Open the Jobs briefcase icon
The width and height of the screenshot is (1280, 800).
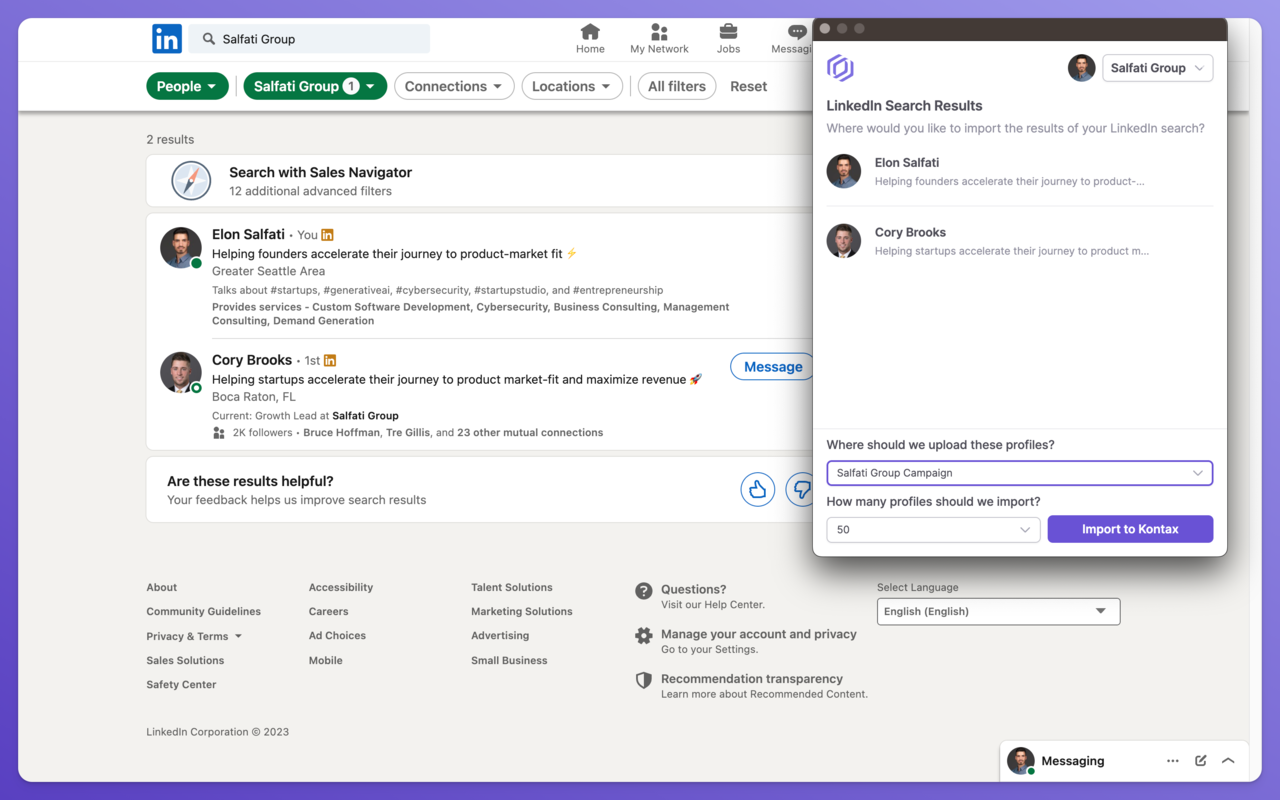(x=728, y=32)
